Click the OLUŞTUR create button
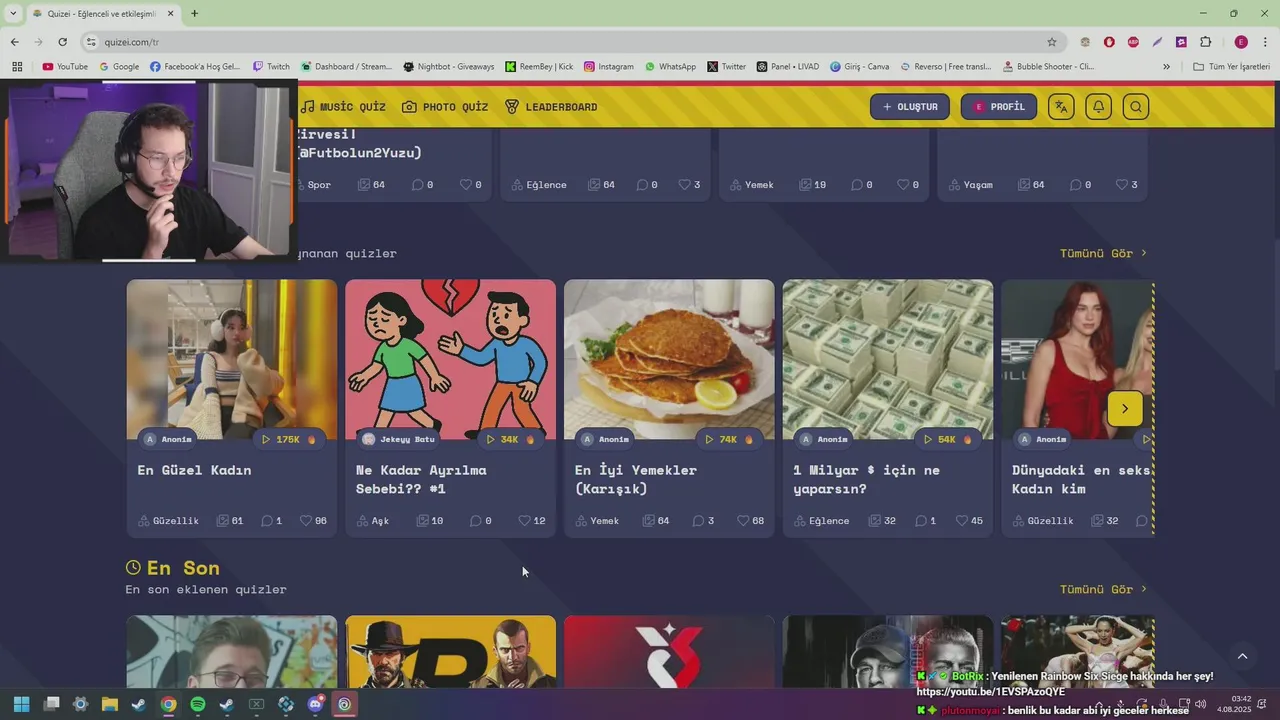Image resolution: width=1280 pixels, height=720 pixels. [x=910, y=107]
